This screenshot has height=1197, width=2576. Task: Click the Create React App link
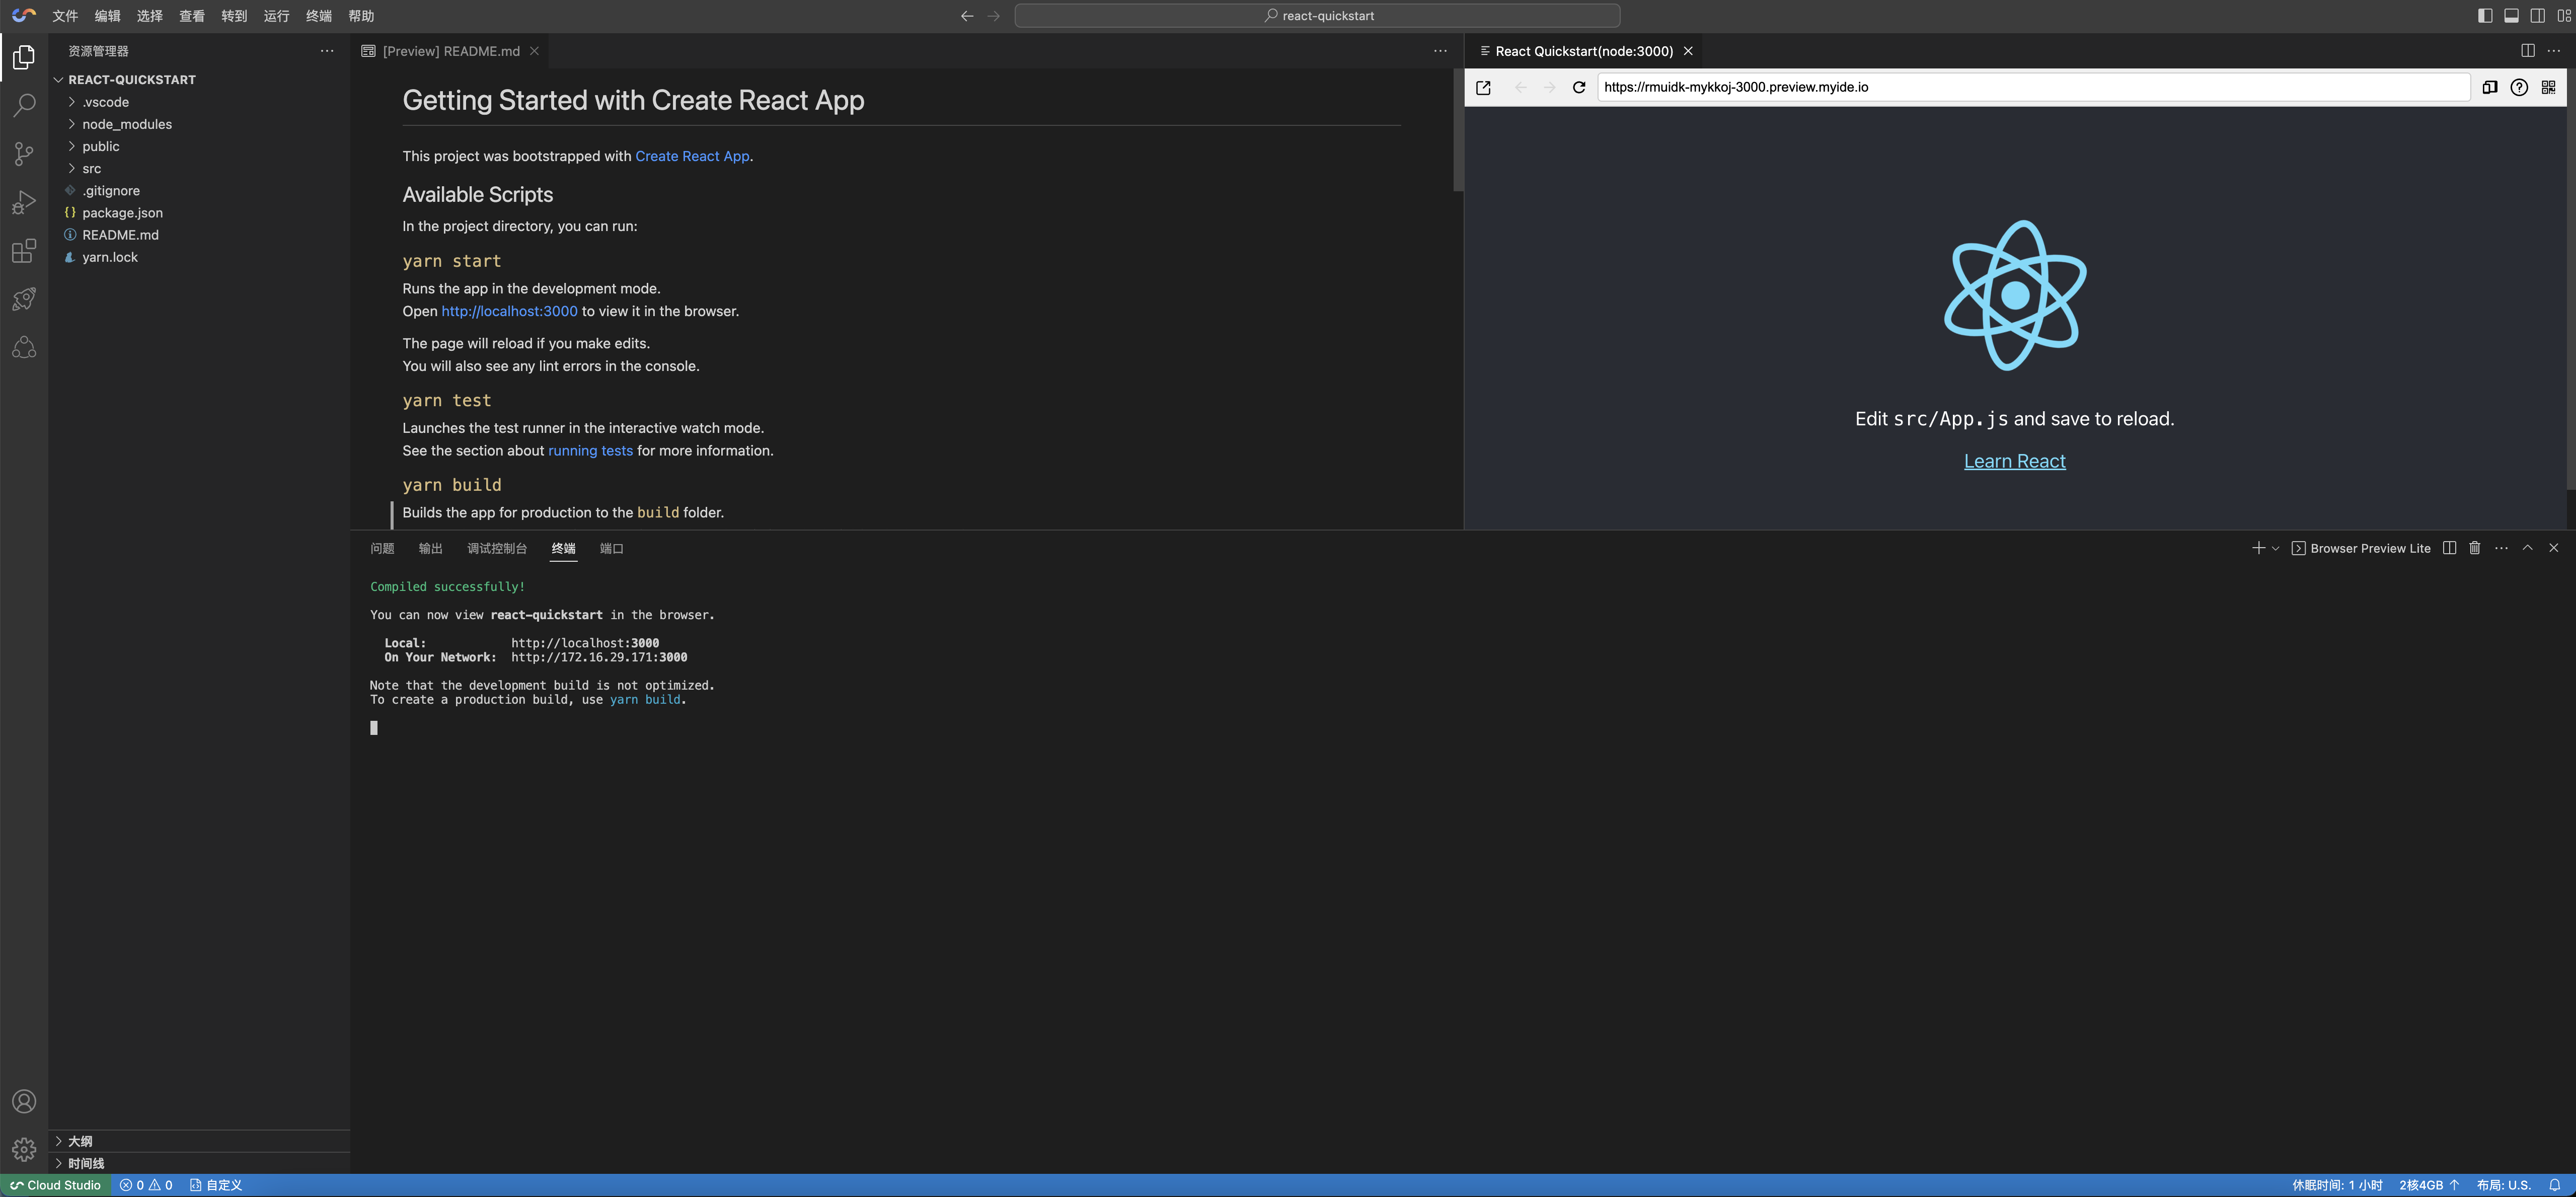tap(692, 156)
